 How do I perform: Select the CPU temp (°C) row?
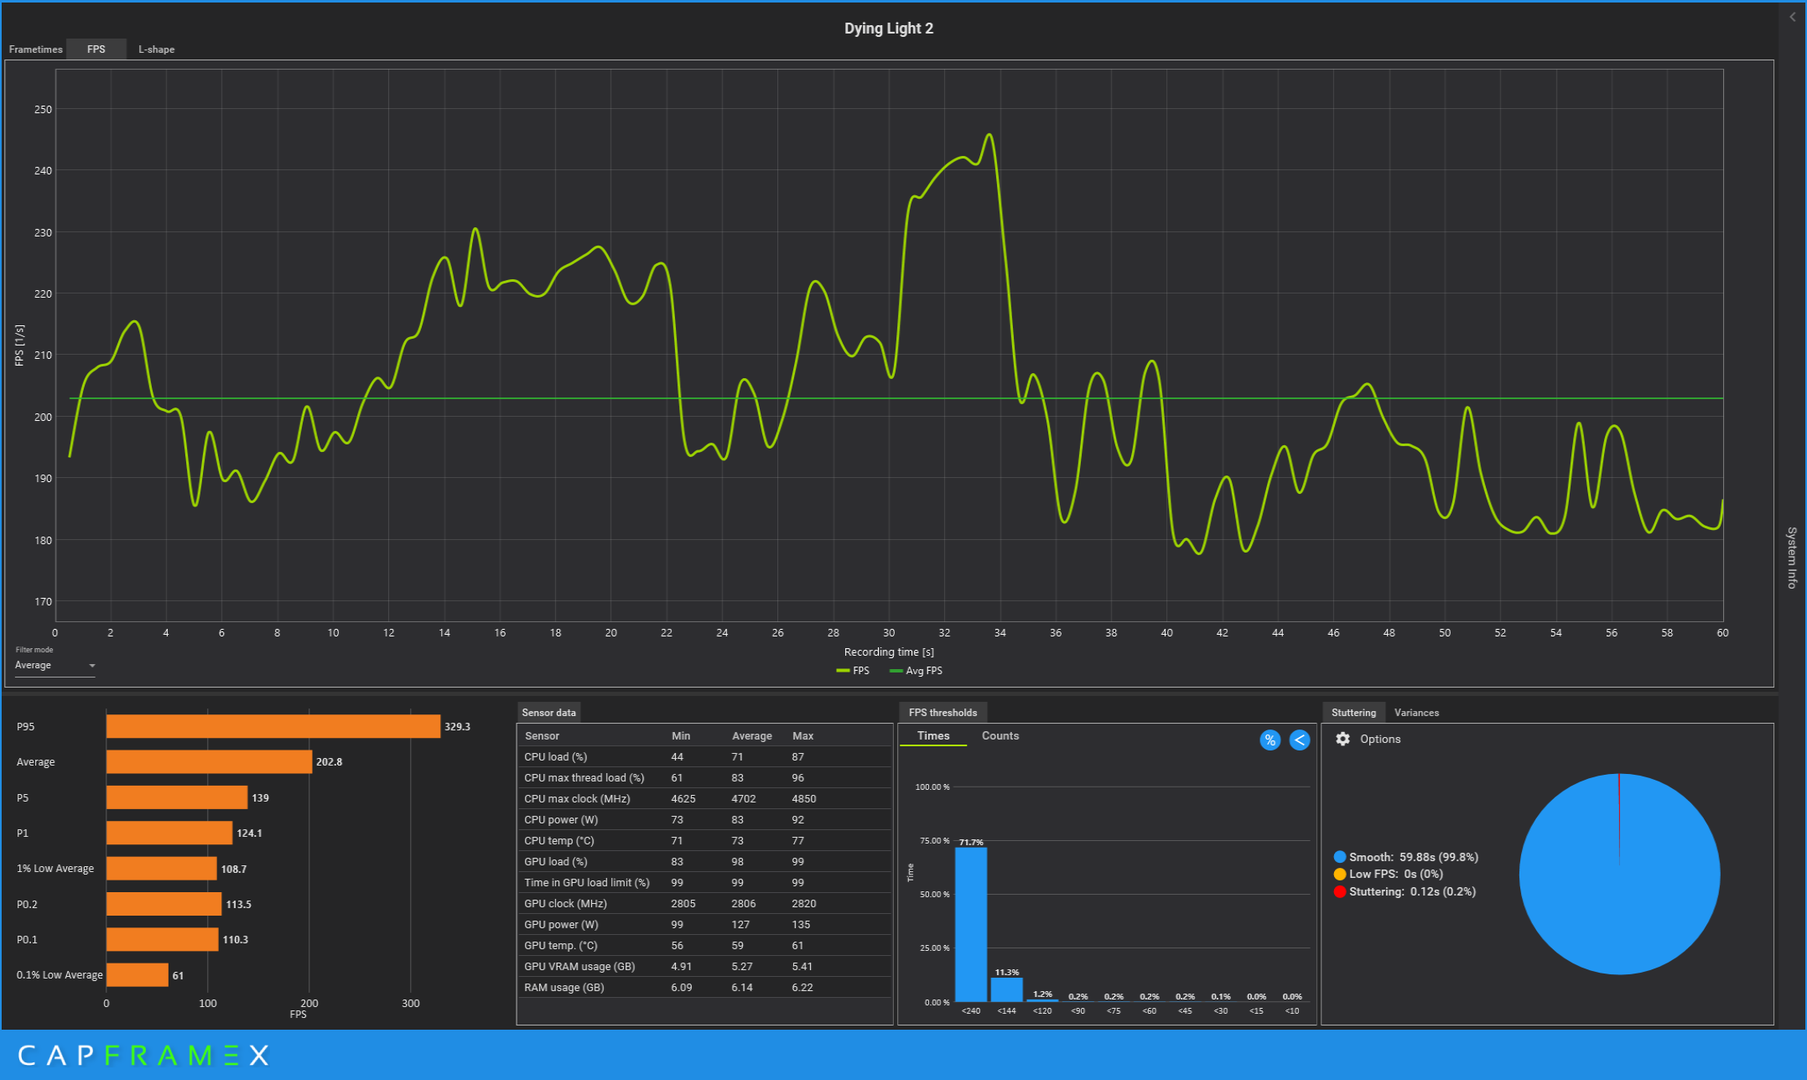point(704,841)
